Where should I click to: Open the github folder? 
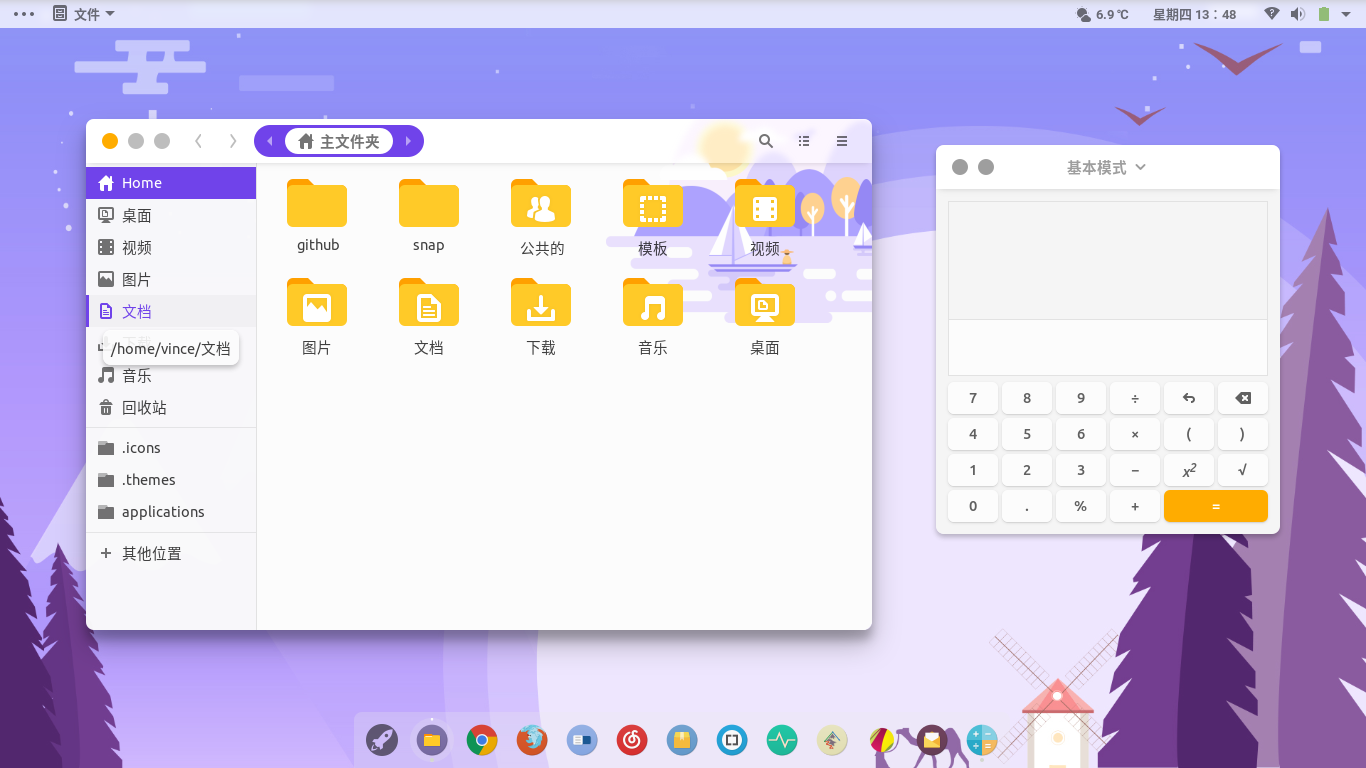317,203
